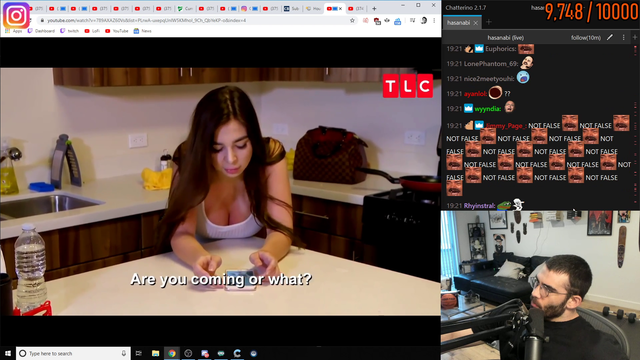
Task: Click username wyyndia in chat
Action: [x=487, y=109]
